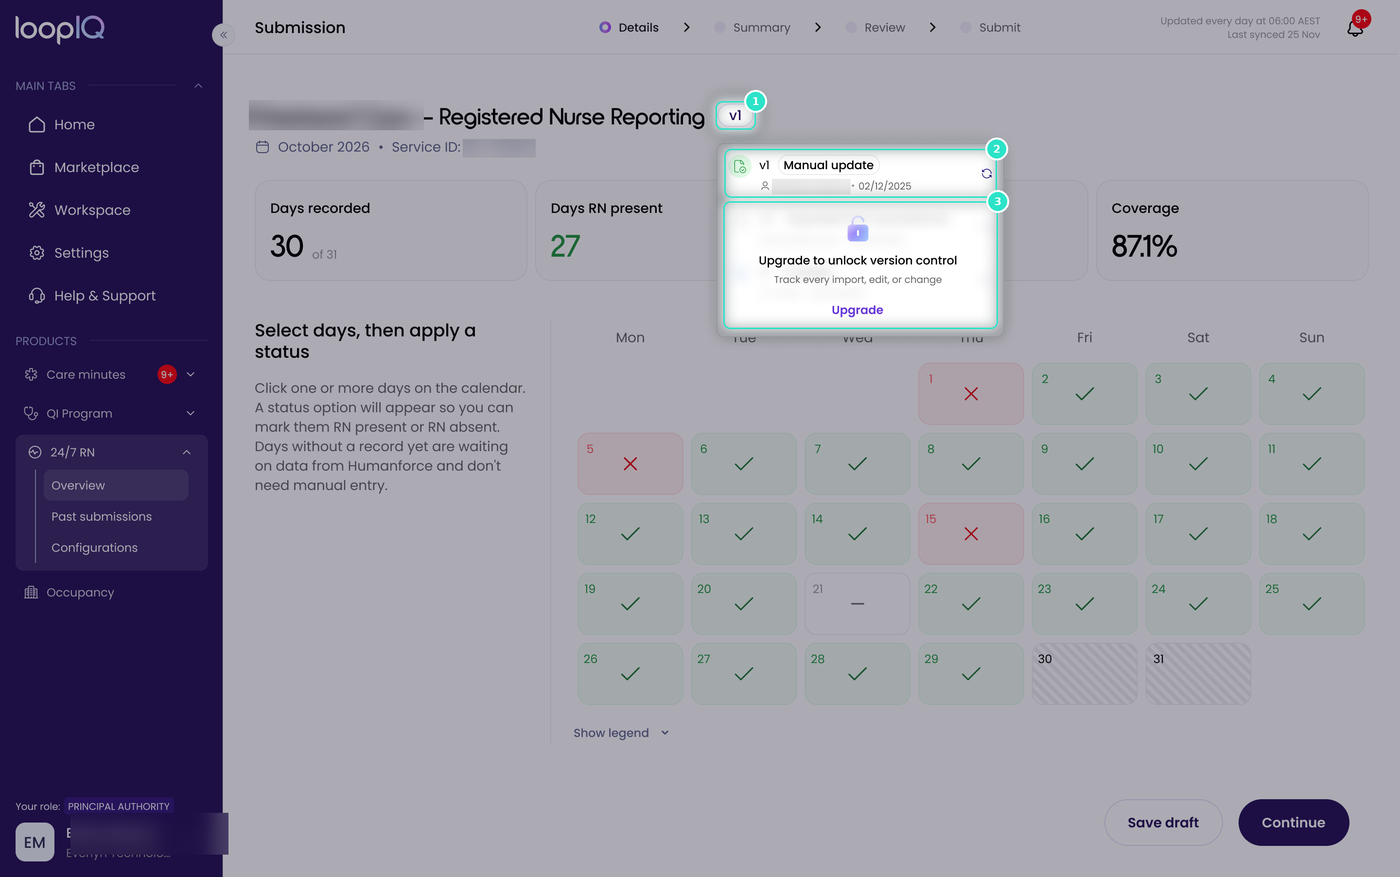Go to the Review step
The height and width of the screenshot is (877, 1400).
(875, 28)
